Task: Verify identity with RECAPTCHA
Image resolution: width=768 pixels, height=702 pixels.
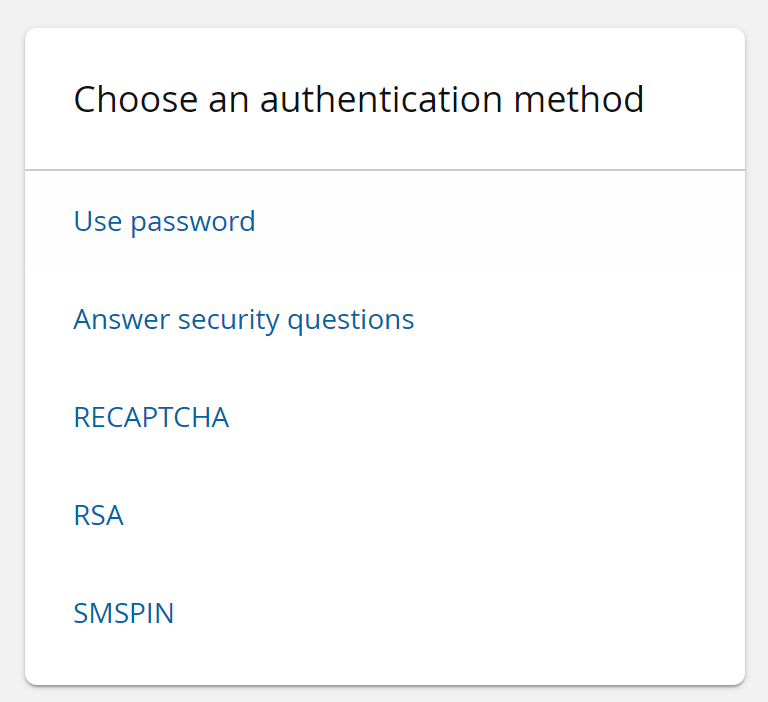Action: (151, 417)
